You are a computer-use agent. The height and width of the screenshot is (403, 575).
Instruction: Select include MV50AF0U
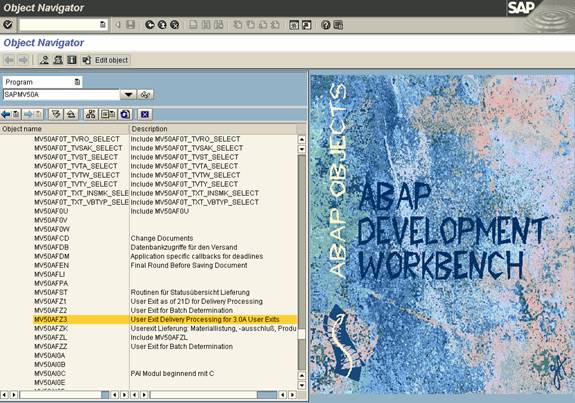51,211
